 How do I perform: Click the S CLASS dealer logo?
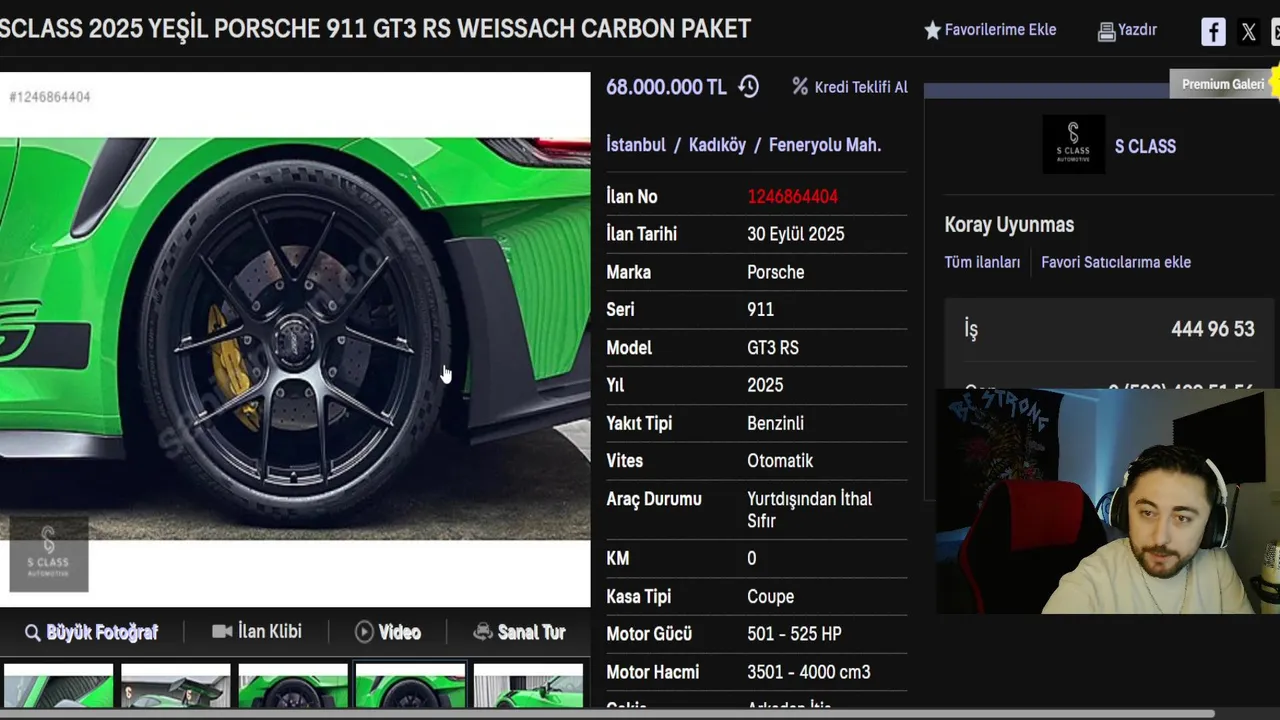1073,144
